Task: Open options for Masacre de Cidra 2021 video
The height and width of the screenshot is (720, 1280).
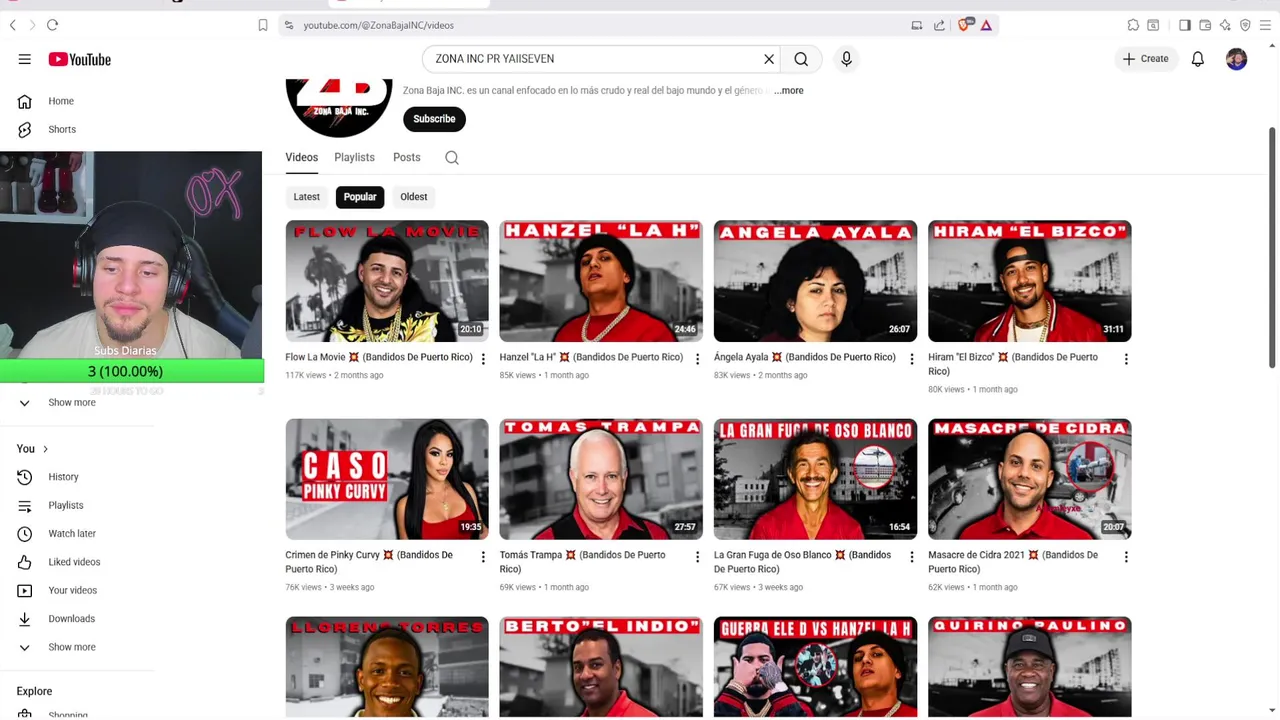Action: (x=1126, y=557)
